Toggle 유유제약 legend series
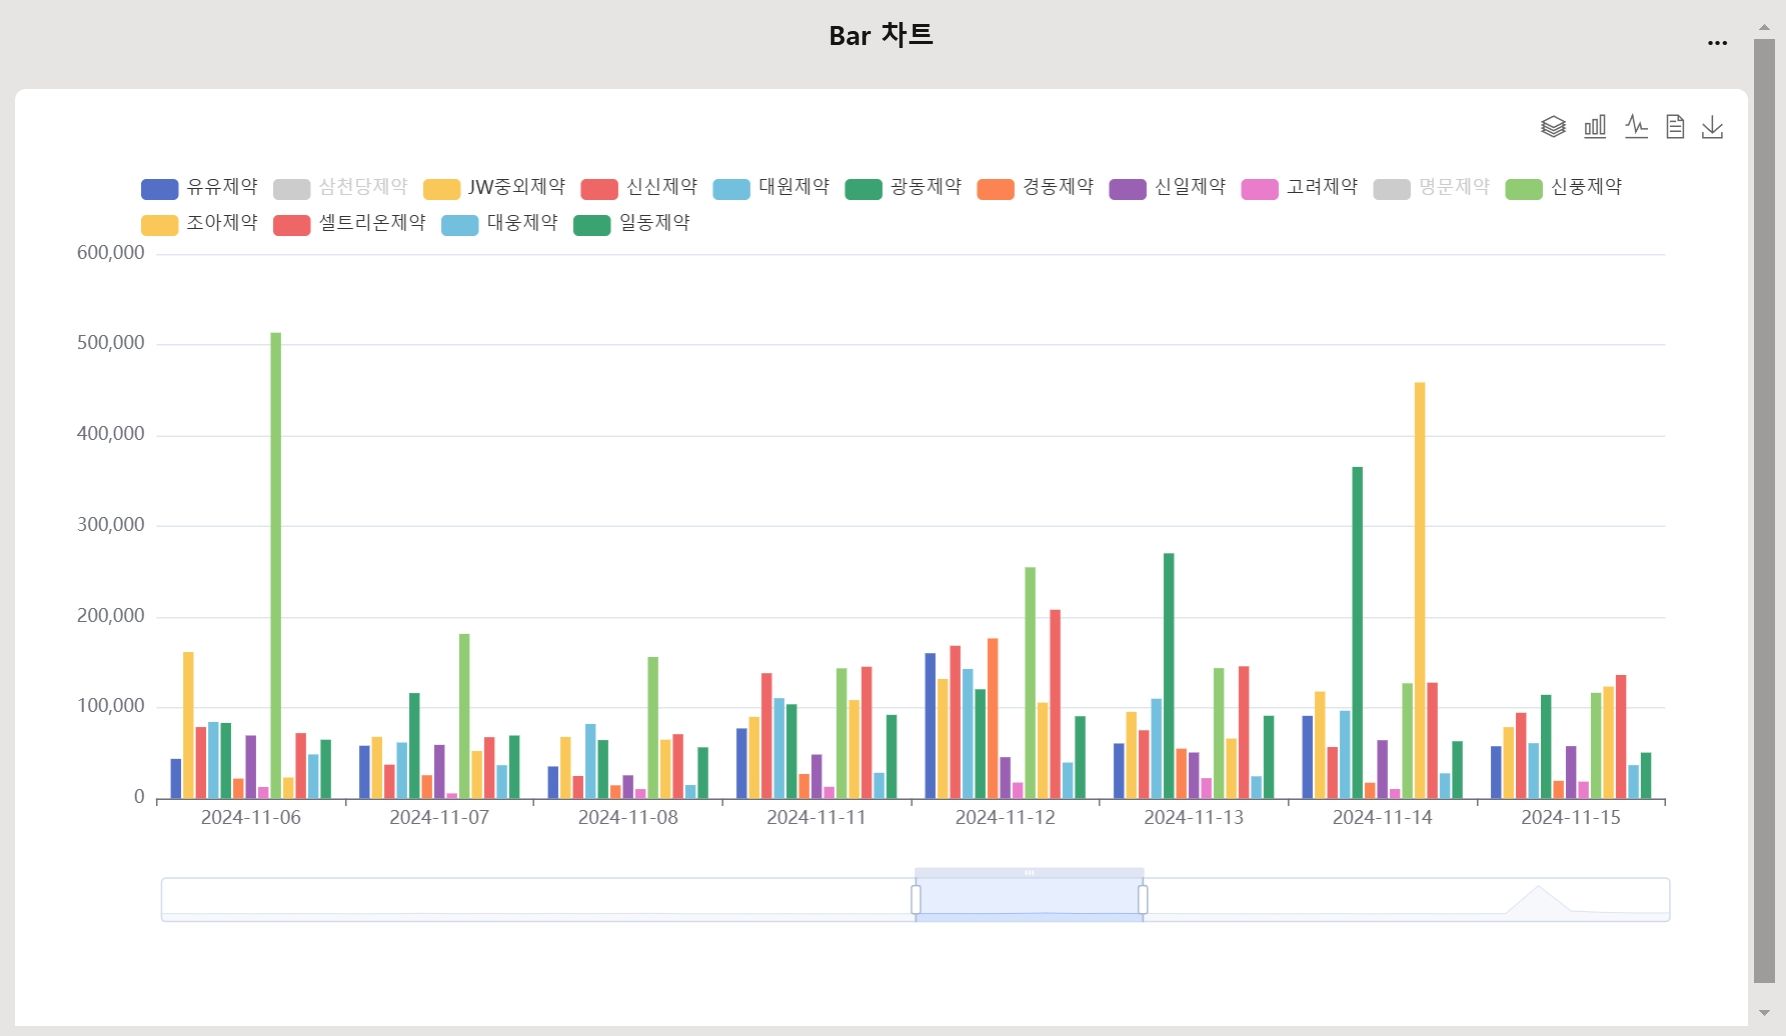The height and width of the screenshot is (1036, 1786). (x=199, y=188)
